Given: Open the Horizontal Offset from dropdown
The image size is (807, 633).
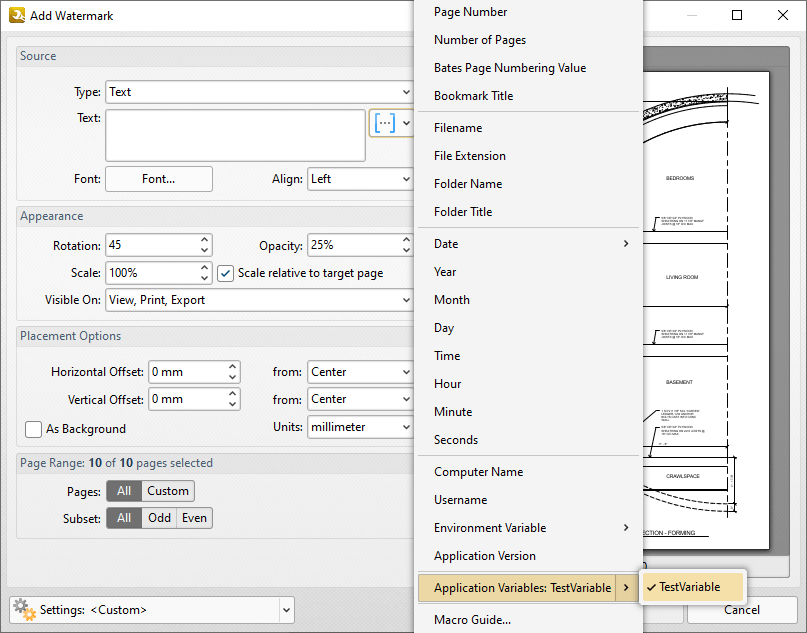Looking at the screenshot, I should [406, 372].
